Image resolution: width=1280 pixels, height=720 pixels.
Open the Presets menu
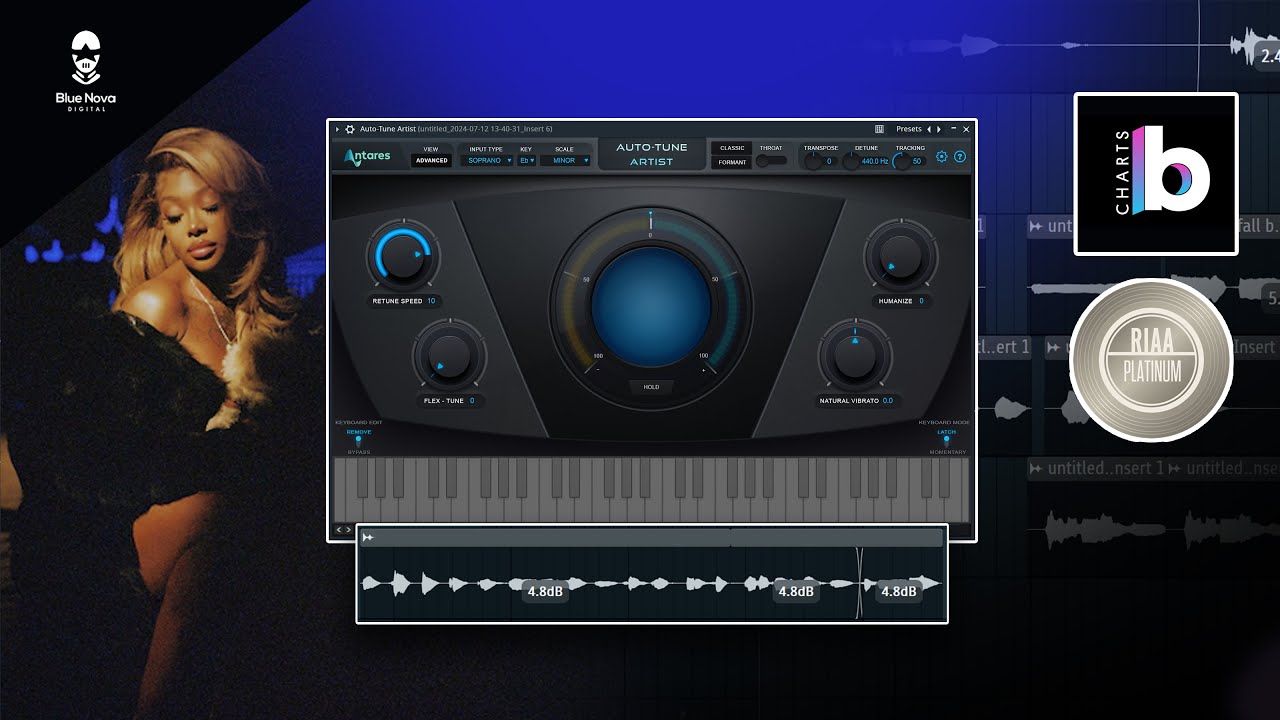click(909, 129)
